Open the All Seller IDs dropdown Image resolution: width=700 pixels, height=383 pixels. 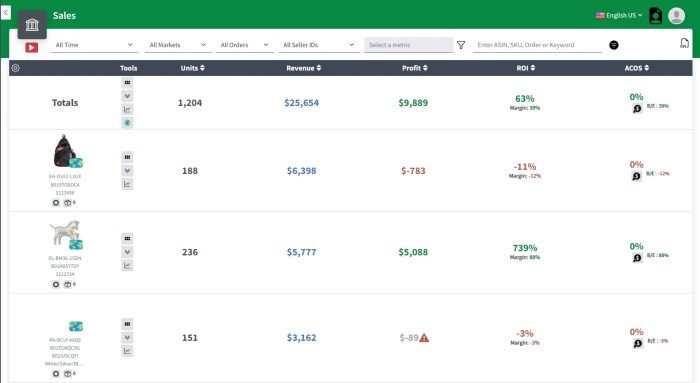319,45
